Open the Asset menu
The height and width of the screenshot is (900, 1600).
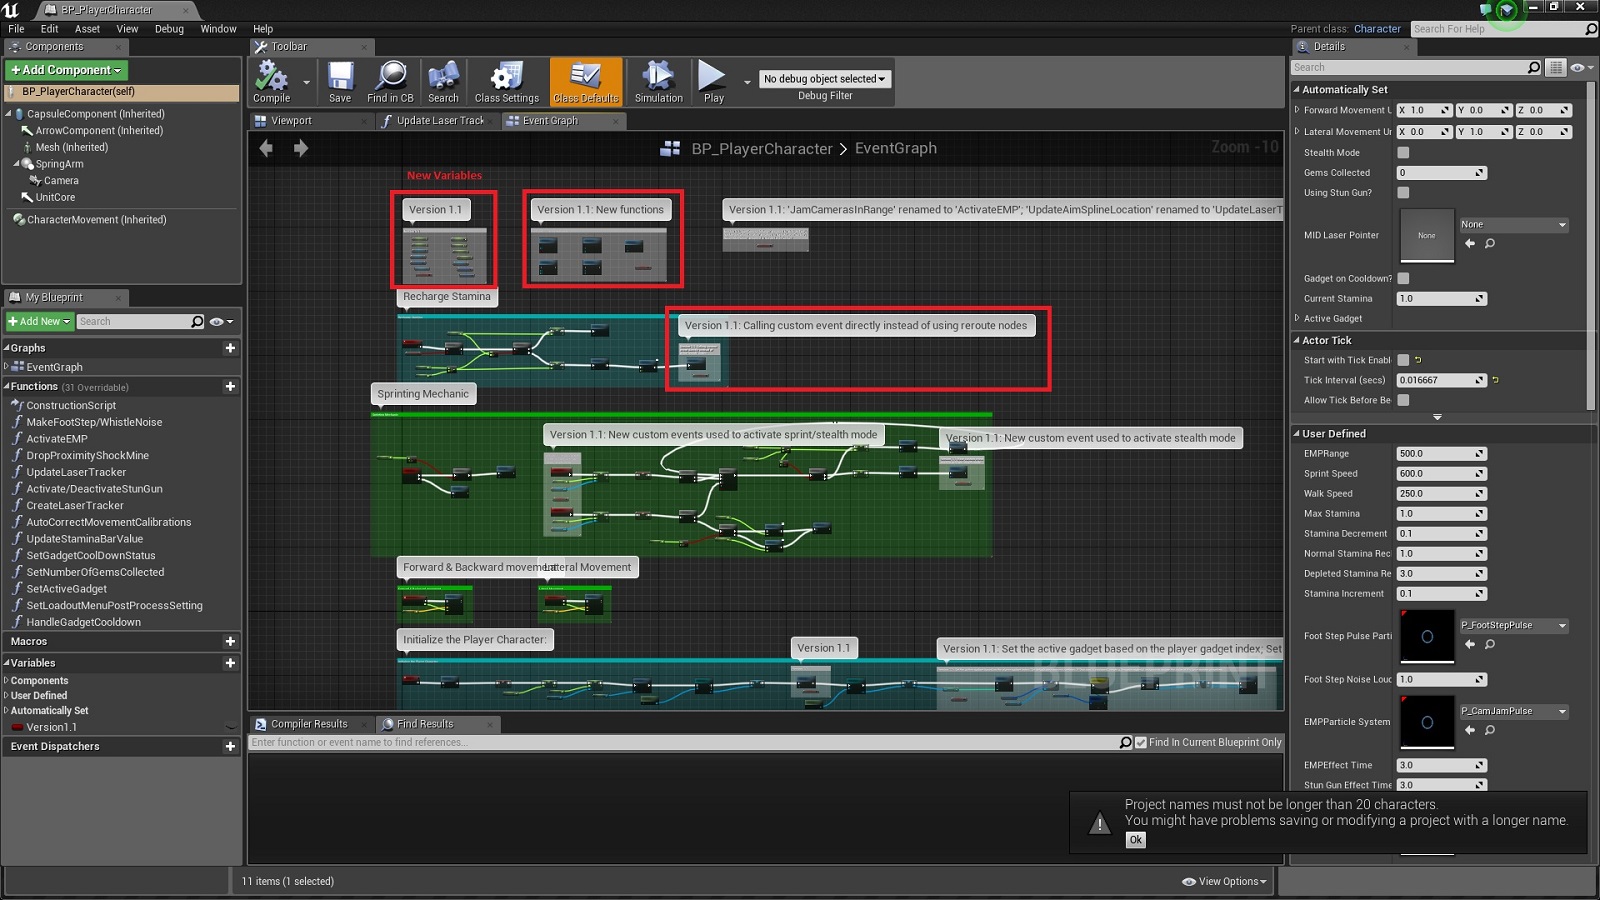[87, 29]
